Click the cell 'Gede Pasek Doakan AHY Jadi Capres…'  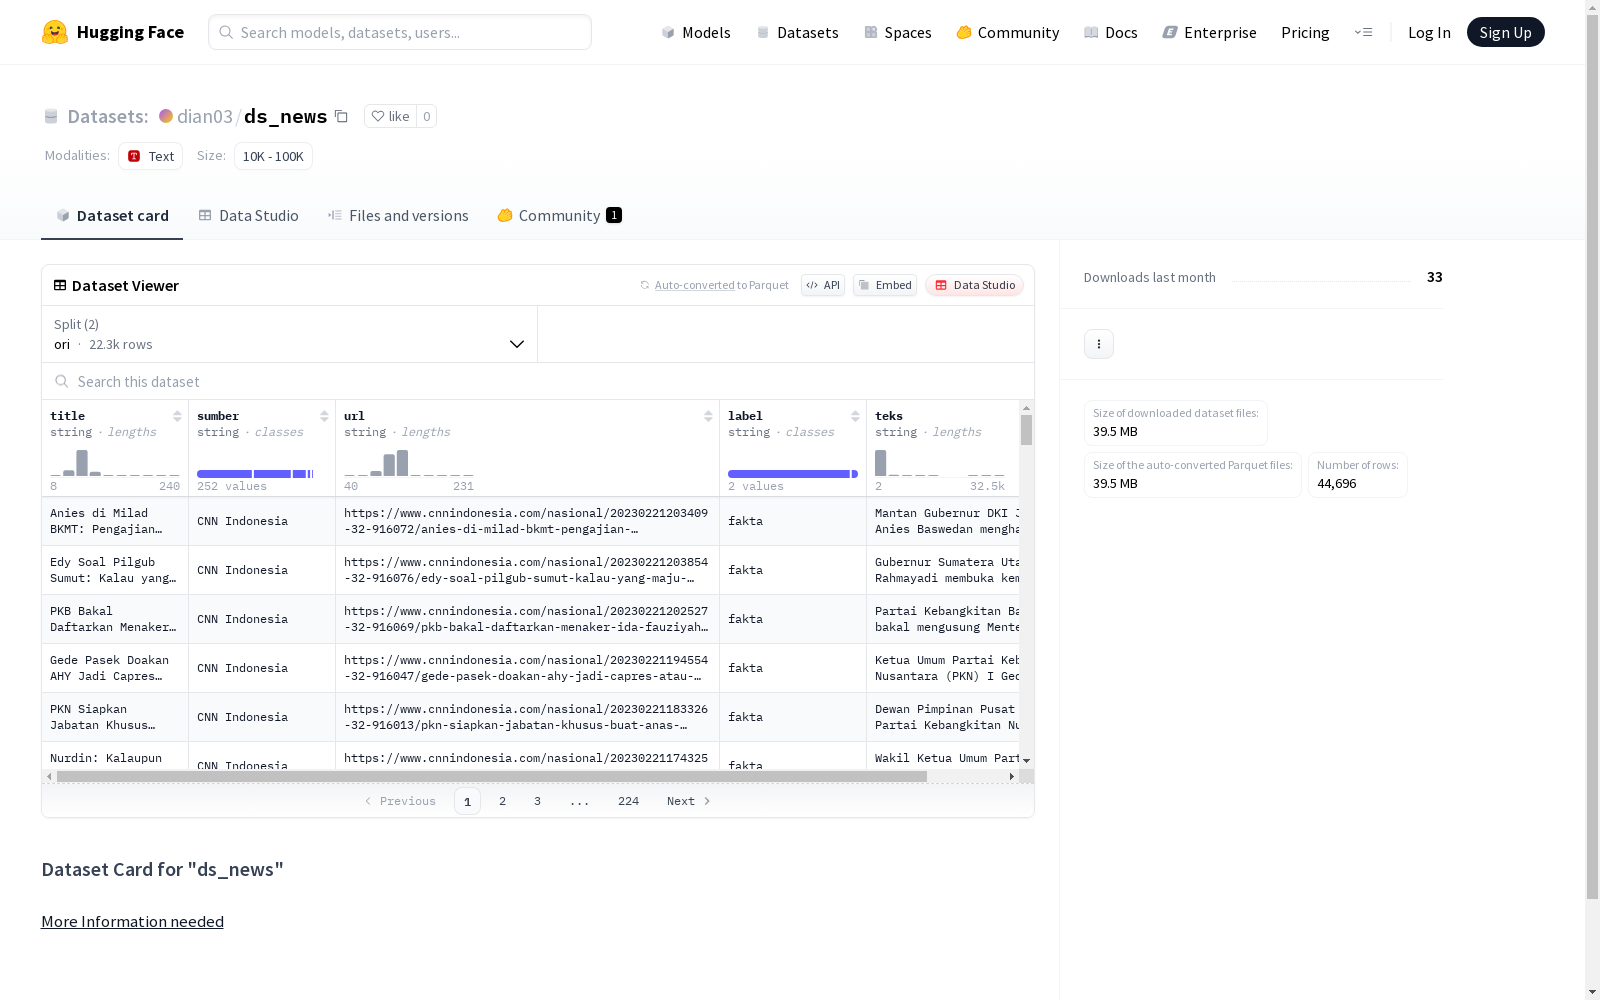coord(115,668)
